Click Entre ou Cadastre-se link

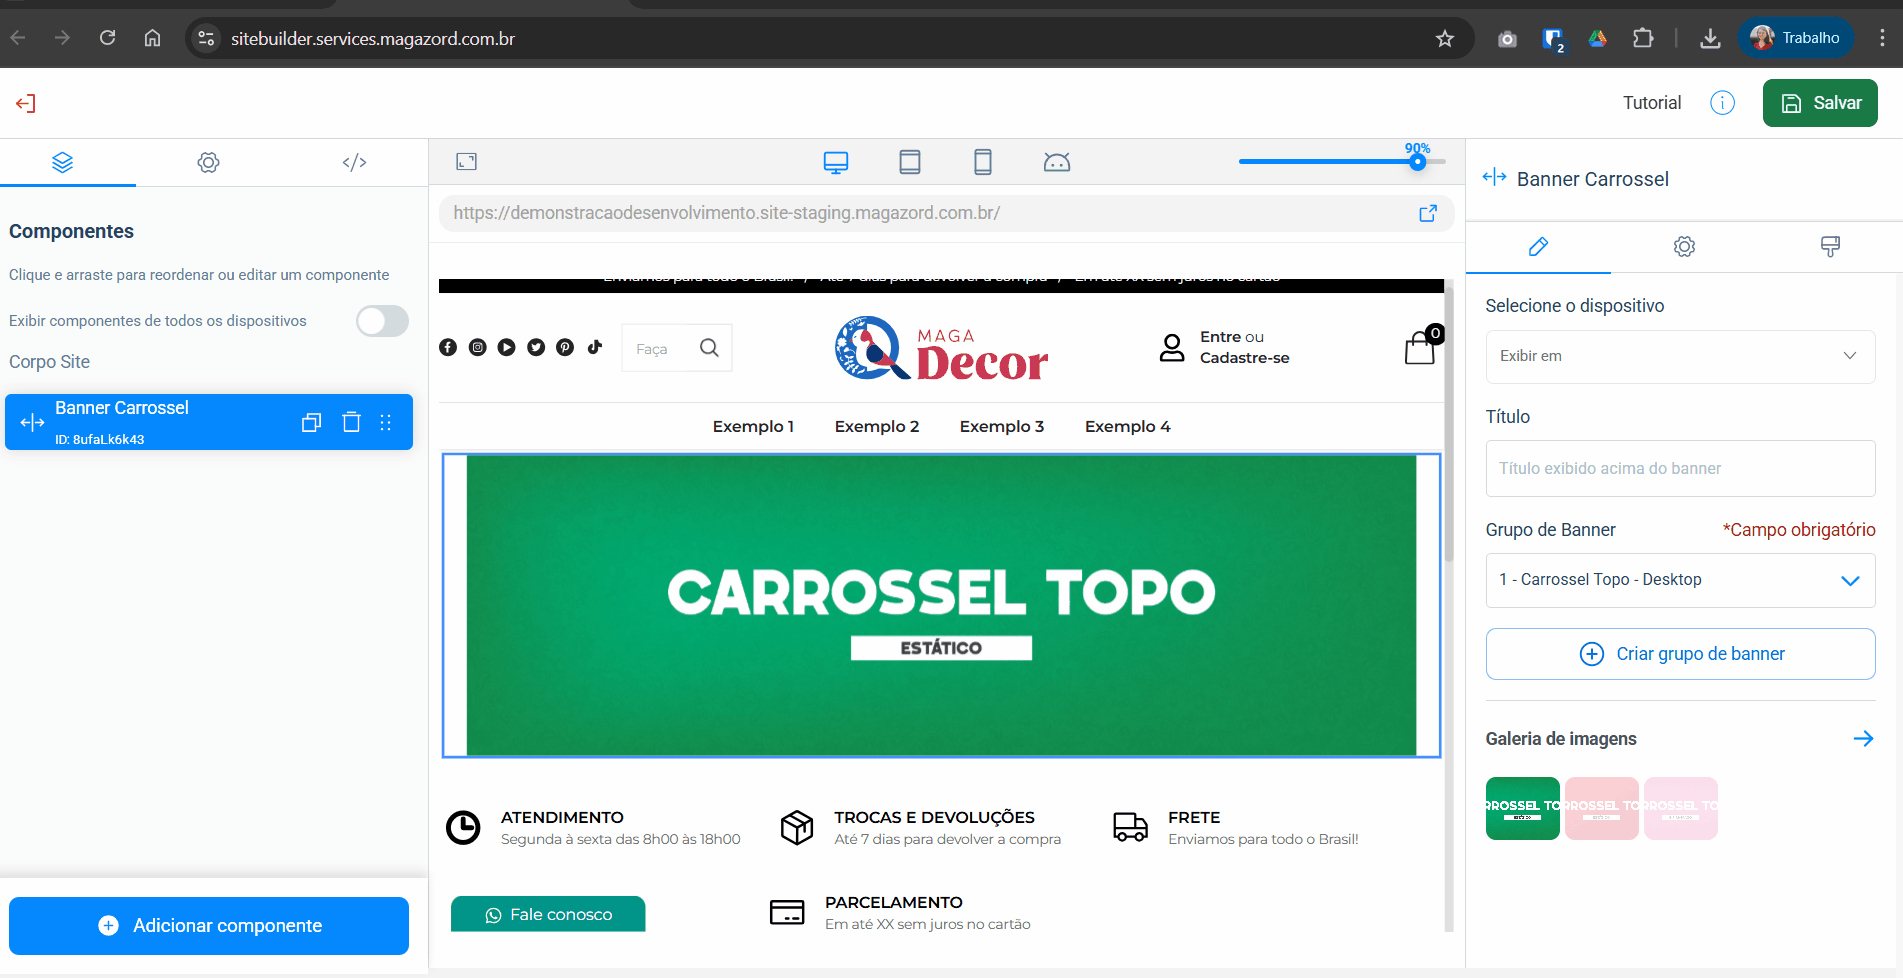click(x=1244, y=347)
